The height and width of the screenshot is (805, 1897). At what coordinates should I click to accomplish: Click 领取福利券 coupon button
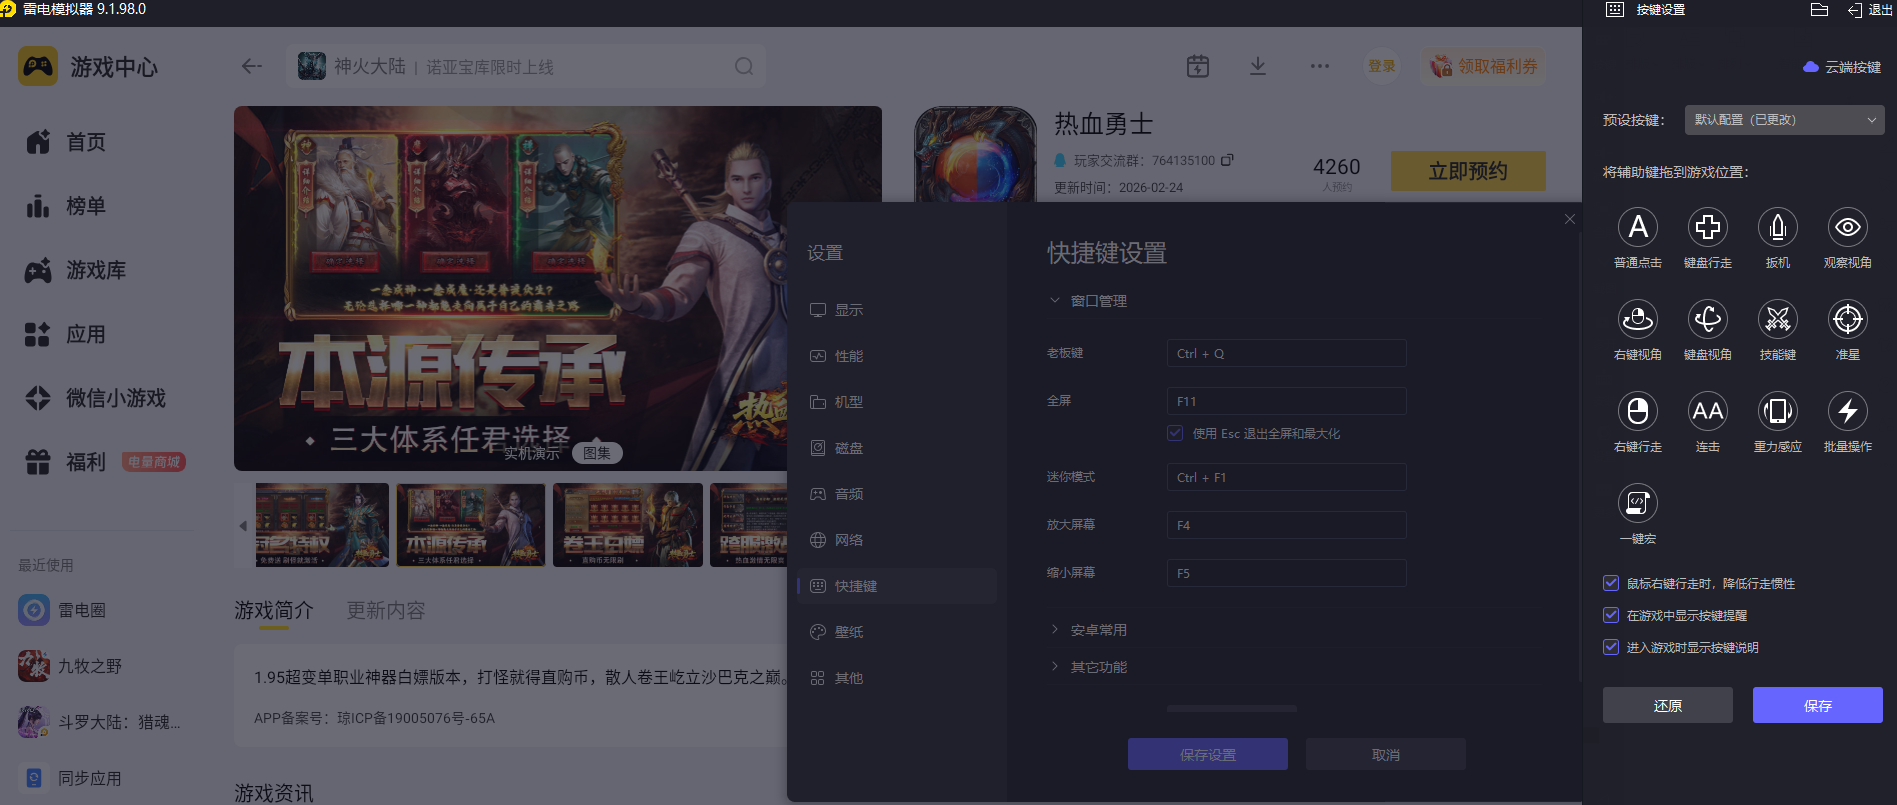pyautogui.click(x=1483, y=66)
